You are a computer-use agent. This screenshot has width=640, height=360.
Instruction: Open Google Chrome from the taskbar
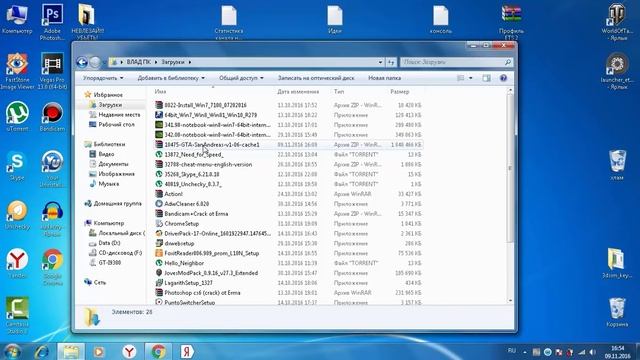point(158,351)
